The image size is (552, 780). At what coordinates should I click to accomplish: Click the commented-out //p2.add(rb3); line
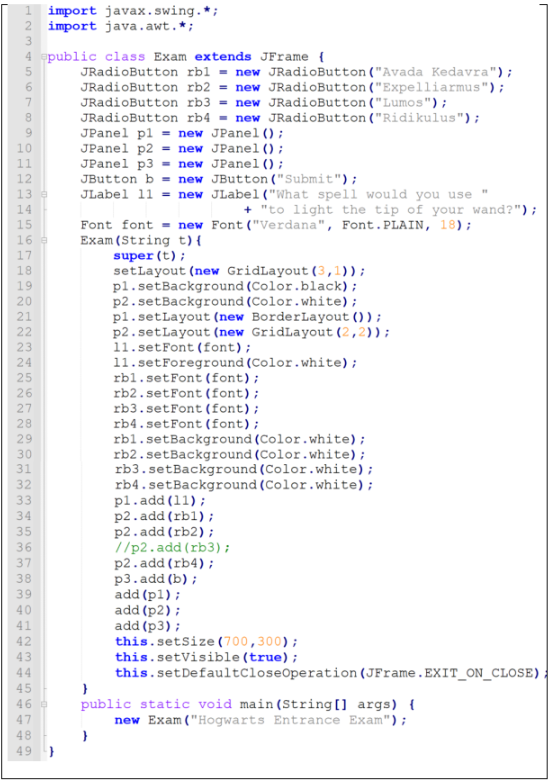click(x=172, y=547)
